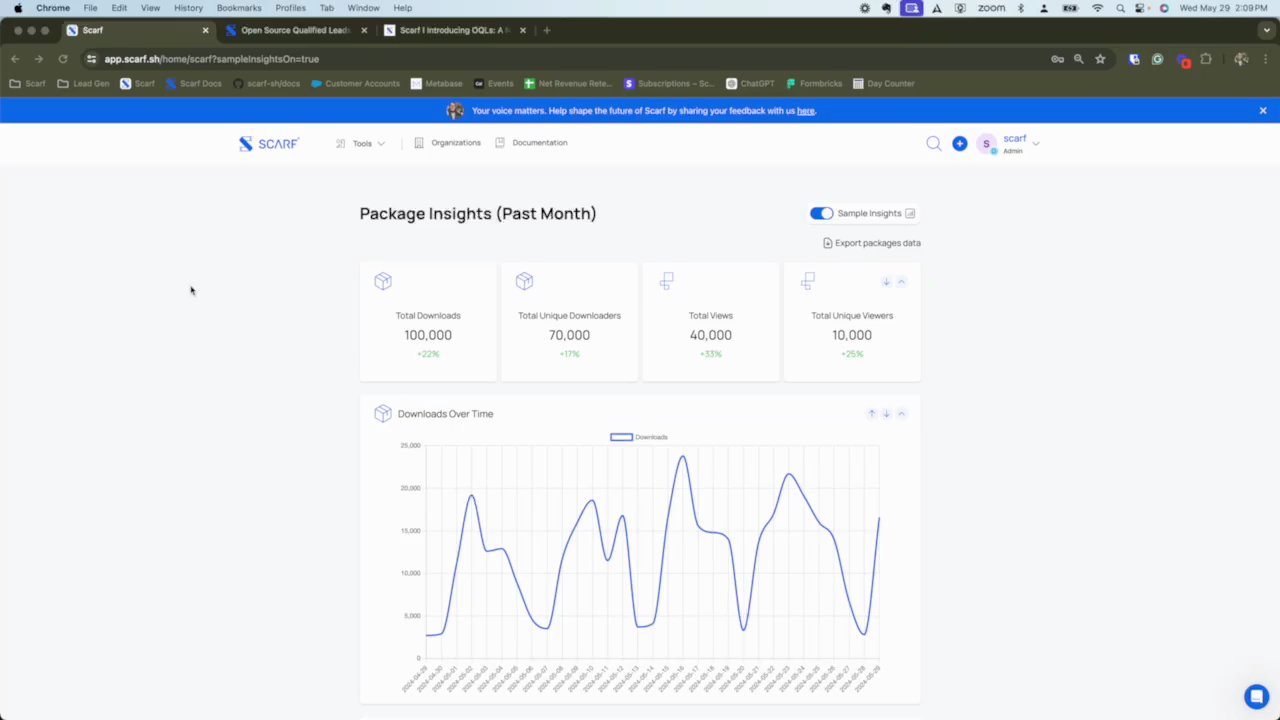Open the Bookmarks menu in menu bar
This screenshot has height=720, width=1280.
(239, 8)
